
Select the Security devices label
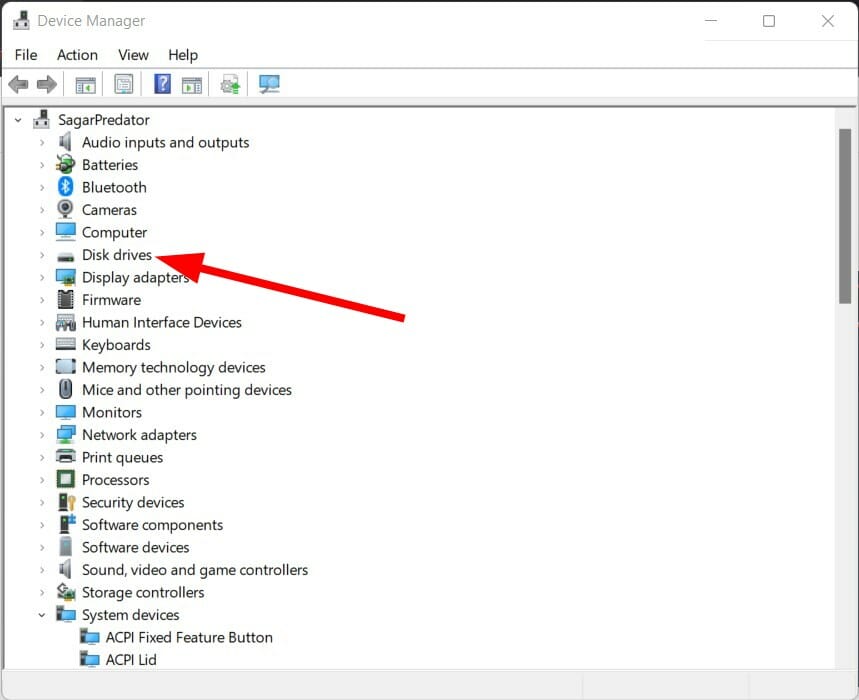pos(133,502)
